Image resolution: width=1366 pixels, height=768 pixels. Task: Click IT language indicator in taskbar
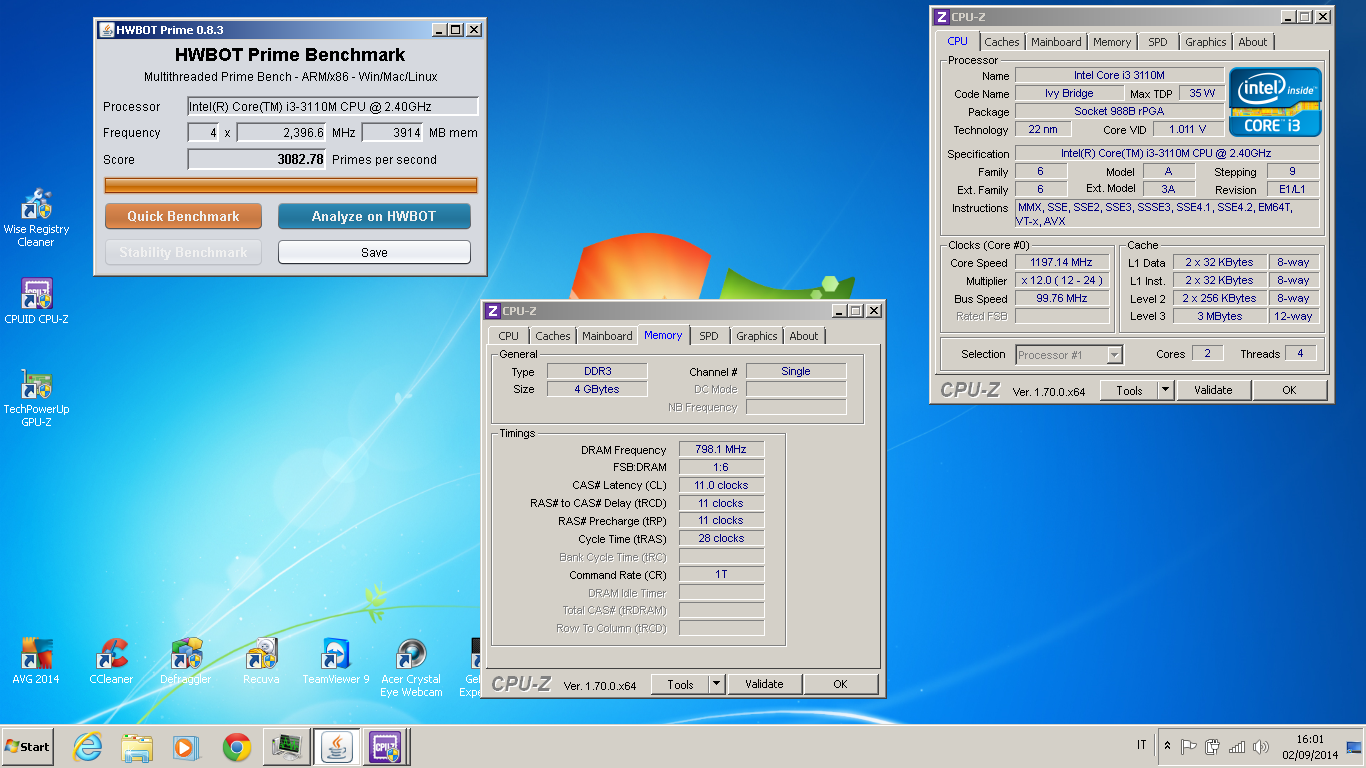point(1141,745)
